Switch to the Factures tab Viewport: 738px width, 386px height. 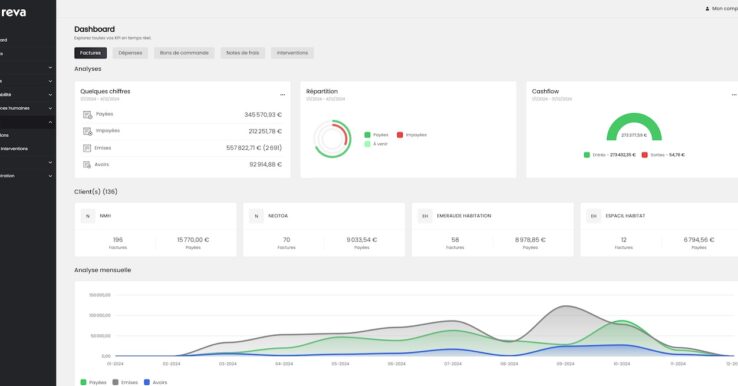pos(90,53)
